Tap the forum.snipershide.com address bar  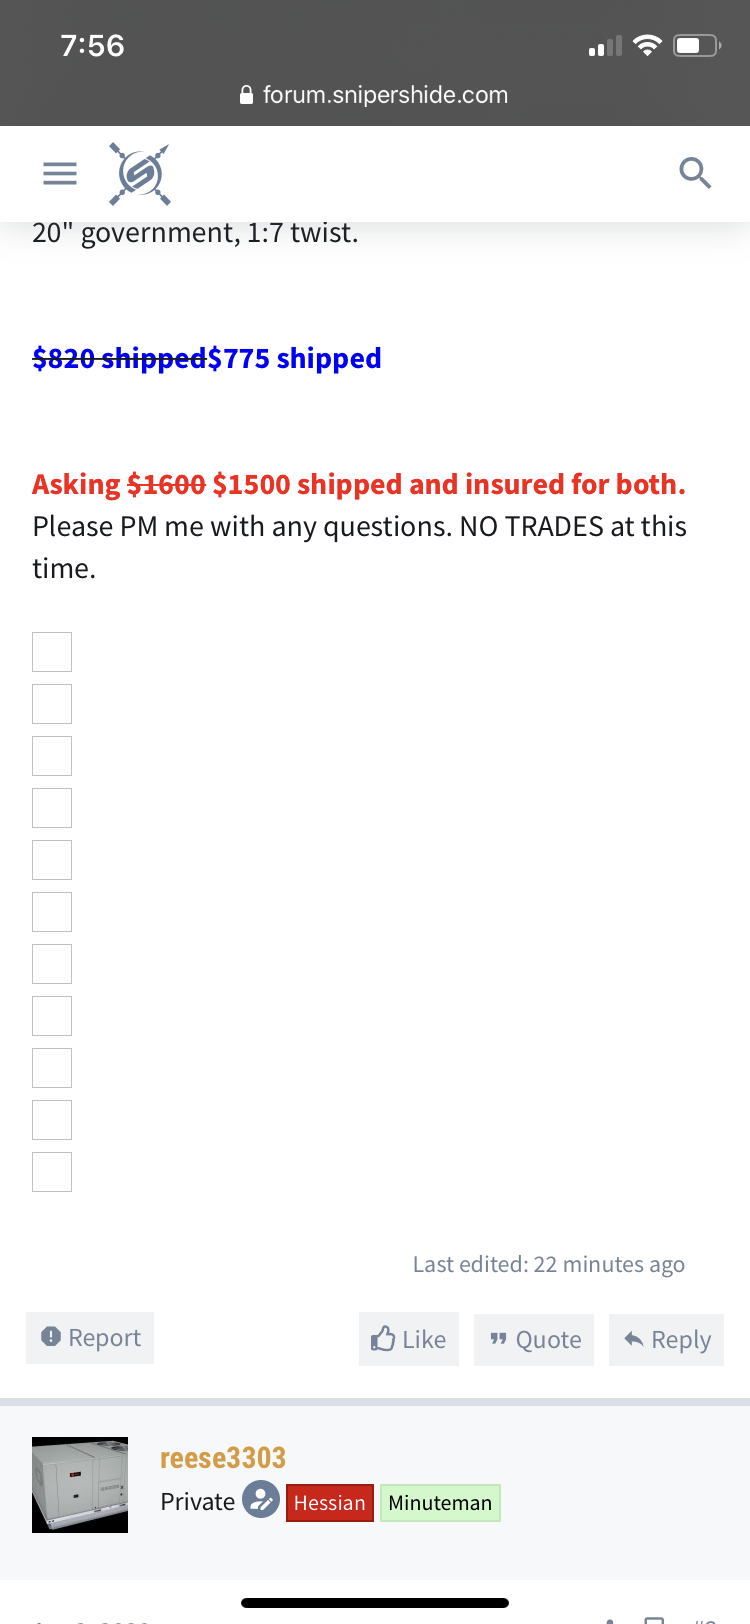(375, 95)
